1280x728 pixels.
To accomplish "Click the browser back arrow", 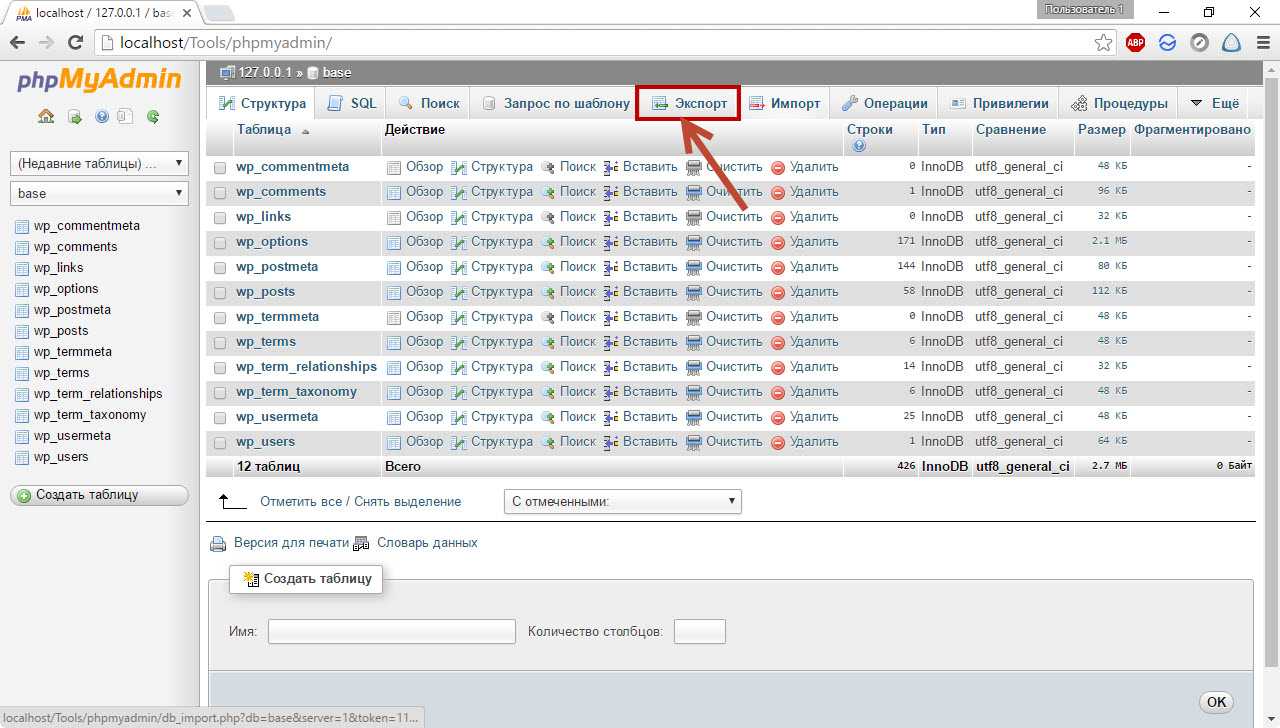I will 17,43.
